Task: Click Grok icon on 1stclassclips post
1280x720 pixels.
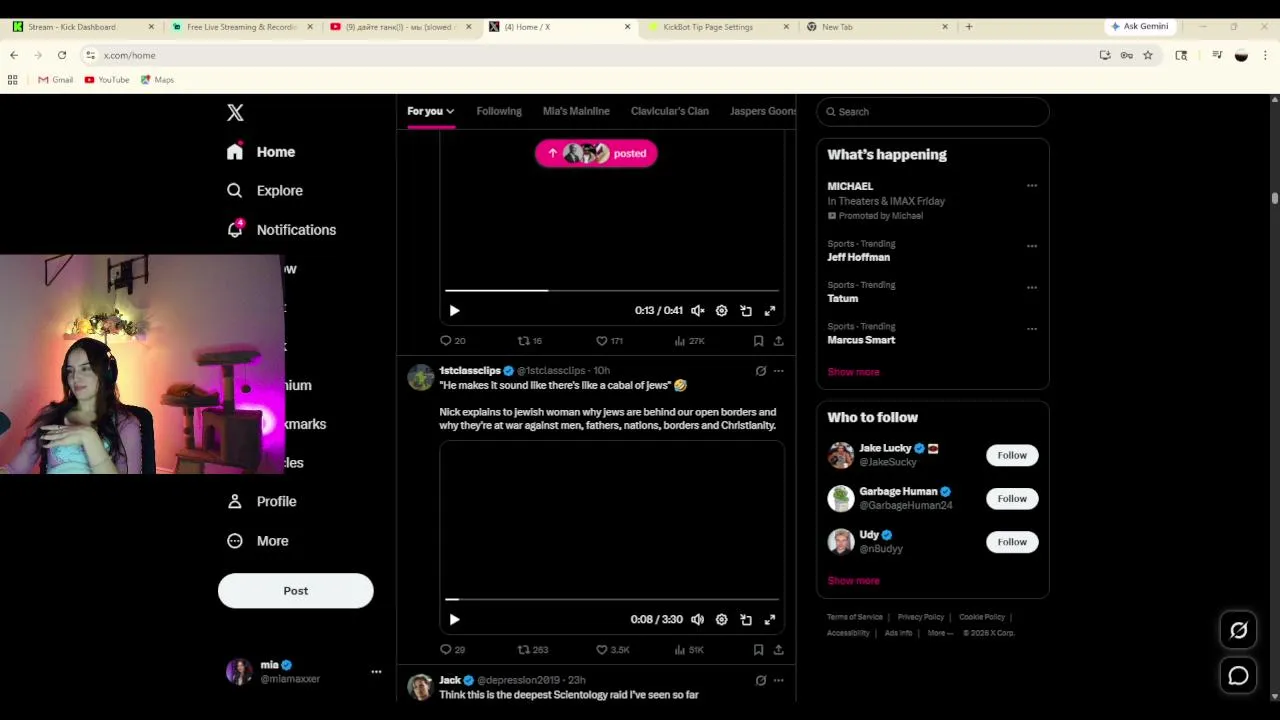Action: (x=761, y=371)
